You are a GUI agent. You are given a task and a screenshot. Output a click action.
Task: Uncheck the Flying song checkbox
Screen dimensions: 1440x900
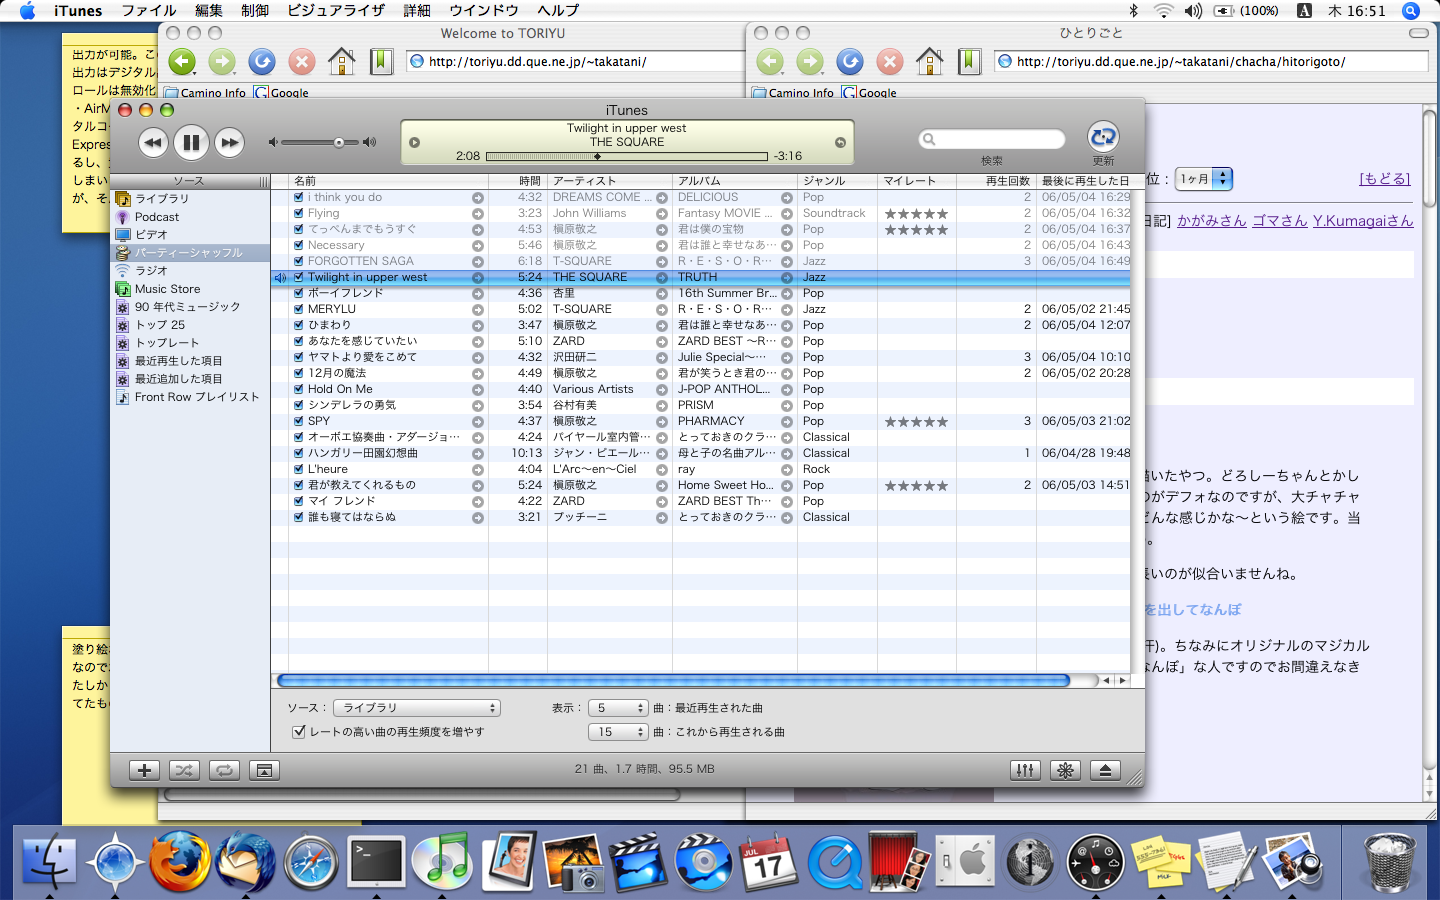point(299,213)
